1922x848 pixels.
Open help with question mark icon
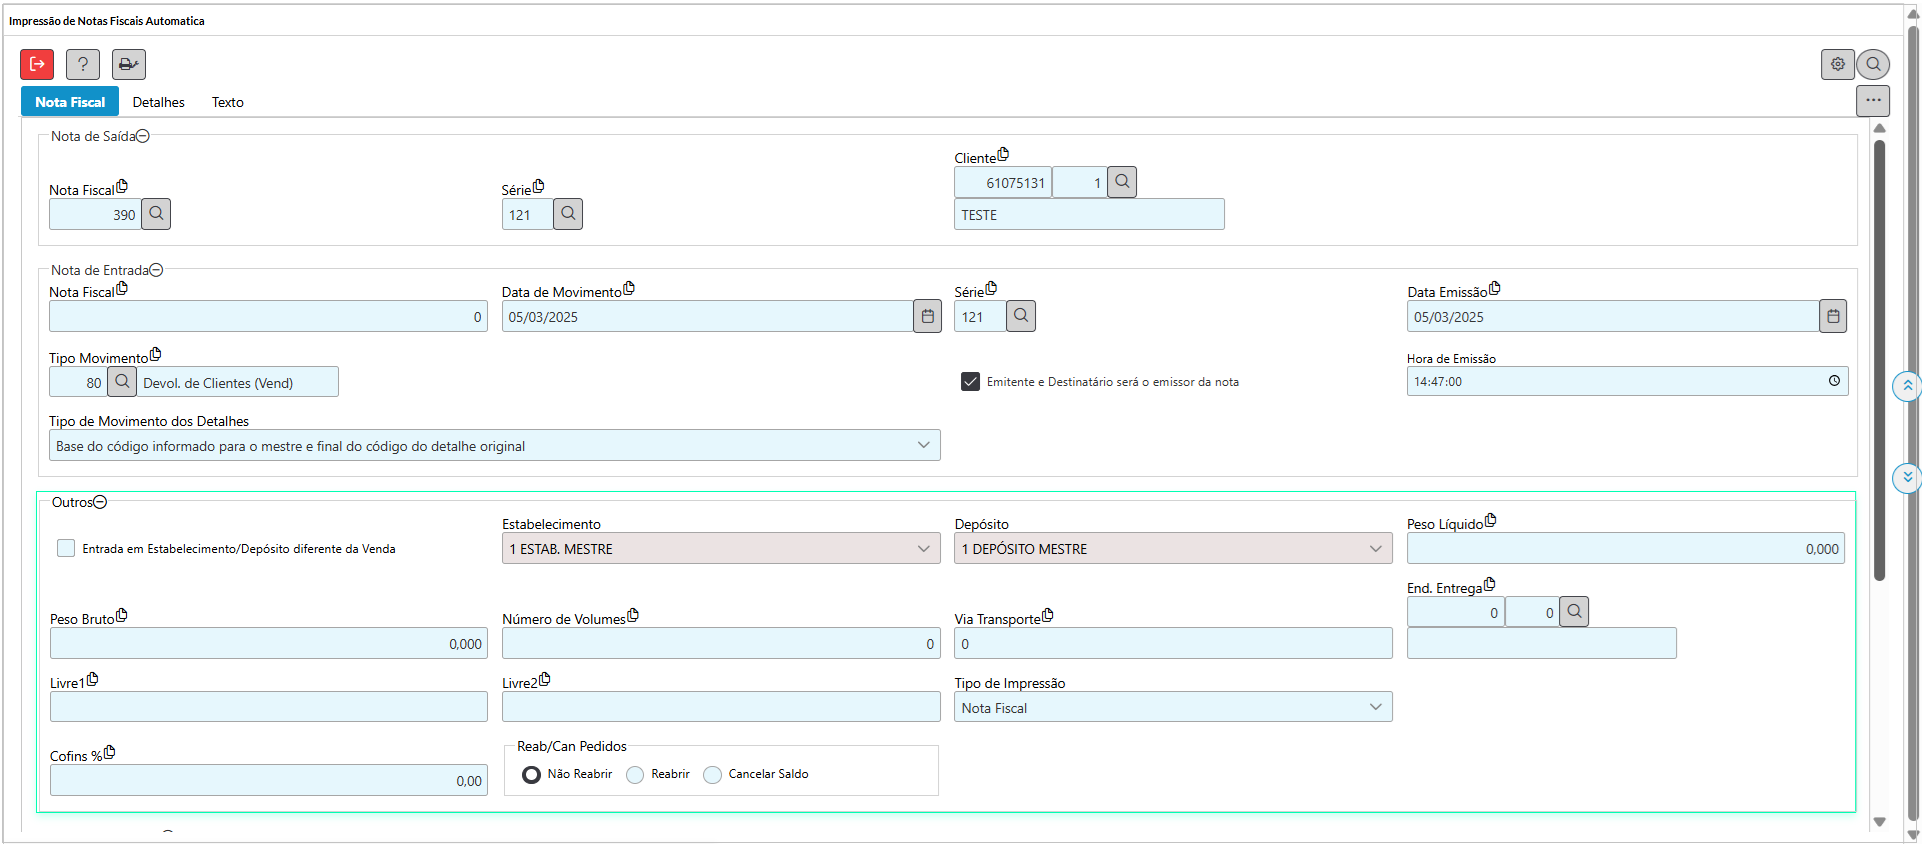(83, 64)
